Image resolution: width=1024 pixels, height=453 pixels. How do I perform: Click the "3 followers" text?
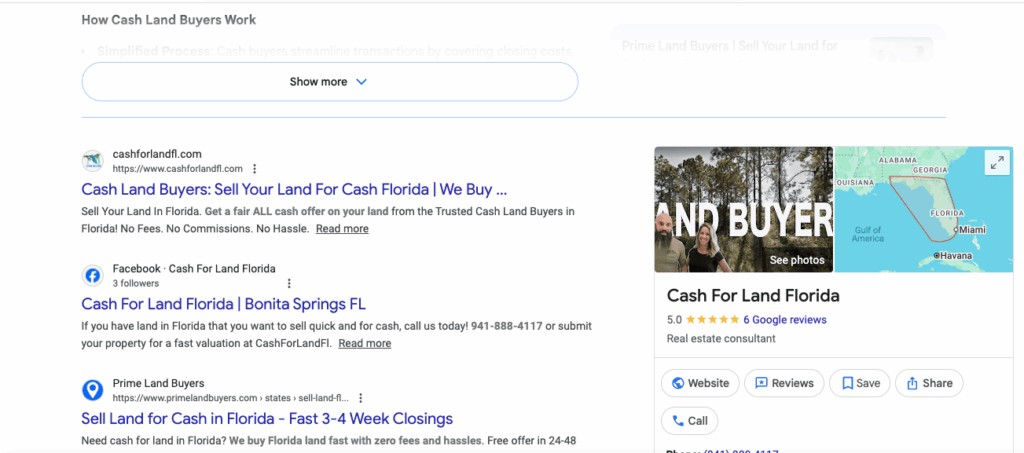click(136, 283)
